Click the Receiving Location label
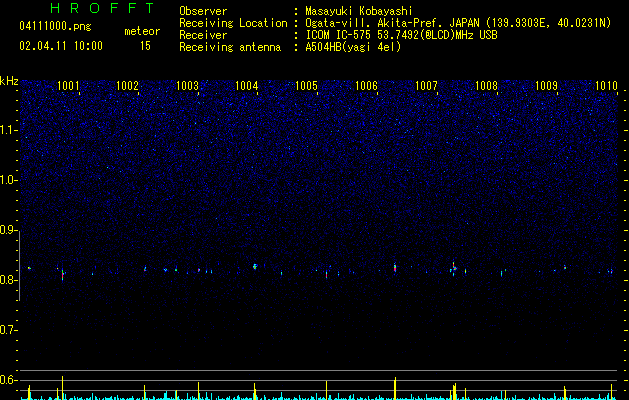The image size is (629, 400). [233, 23]
